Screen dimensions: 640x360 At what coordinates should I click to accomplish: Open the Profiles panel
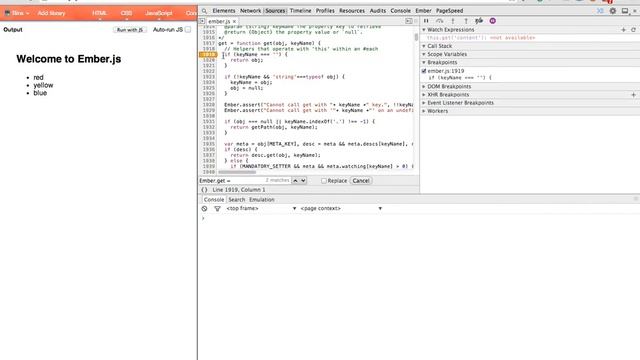click(325, 11)
